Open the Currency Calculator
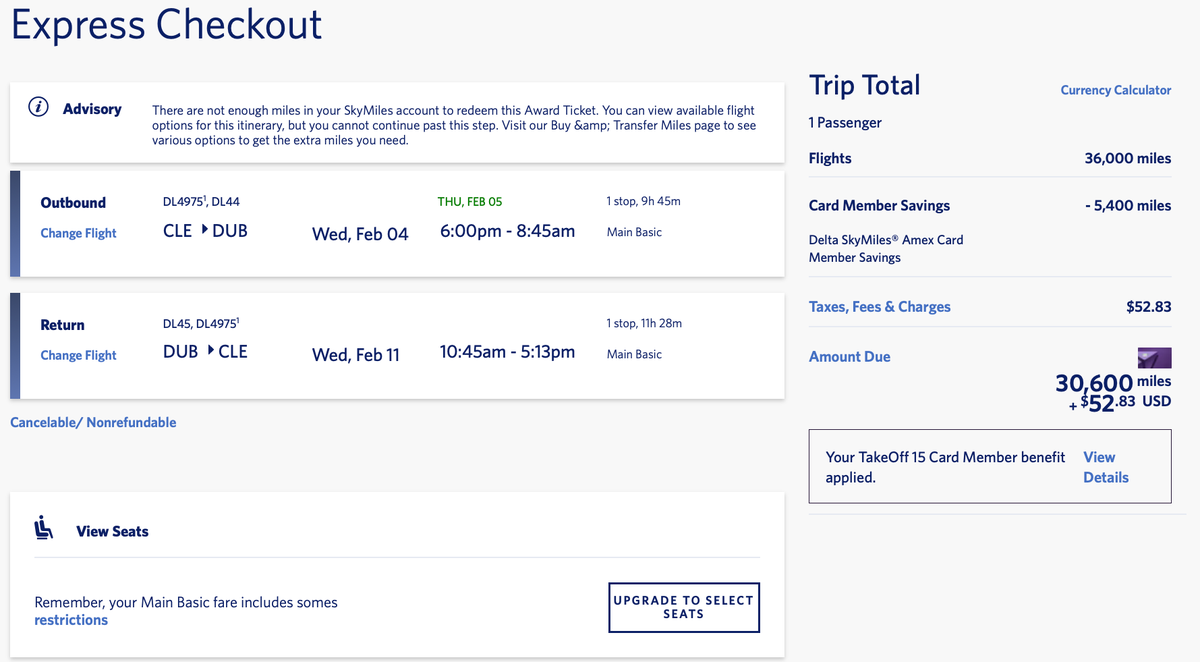Image resolution: width=1200 pixels, height=662 pixels. [1115, 90]
